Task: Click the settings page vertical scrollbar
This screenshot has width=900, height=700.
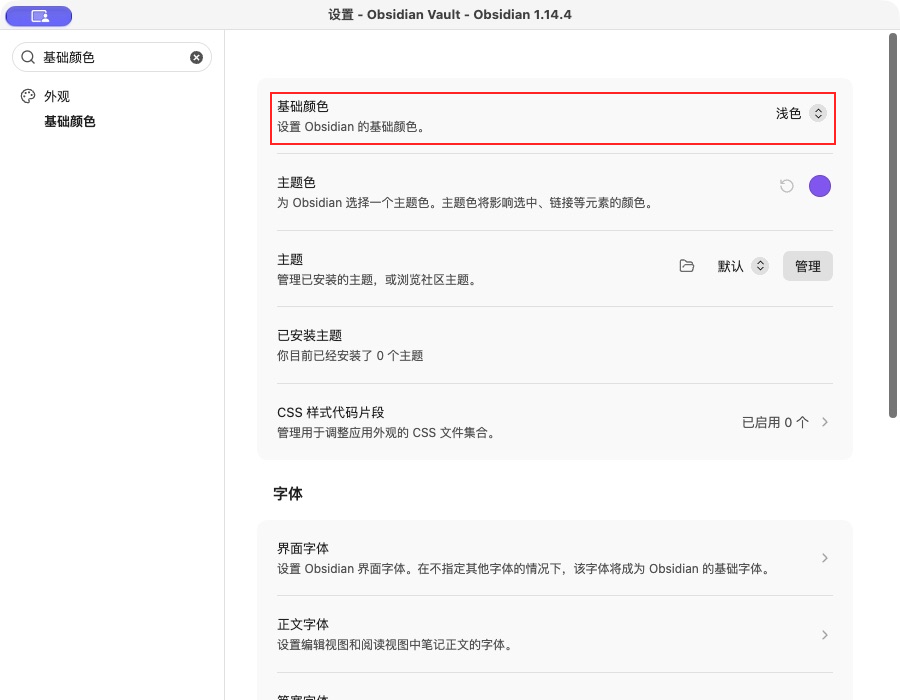Action: pos(893,225)
